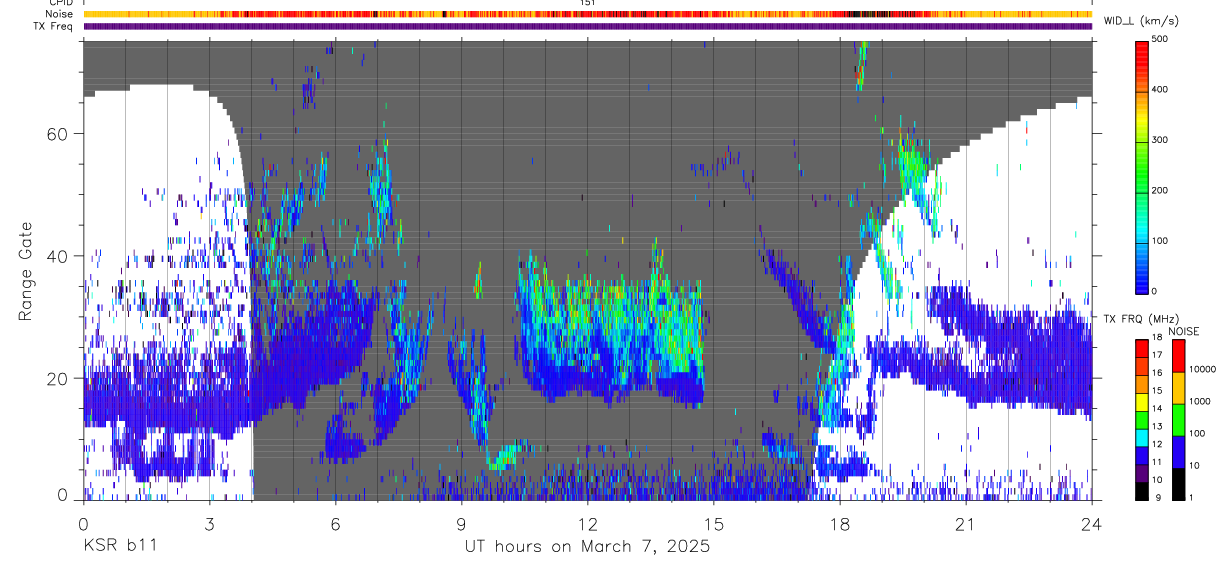1228x567 pixels.
Task: Click the 21 tick on the UT hours axis
Action: point(965,523)
